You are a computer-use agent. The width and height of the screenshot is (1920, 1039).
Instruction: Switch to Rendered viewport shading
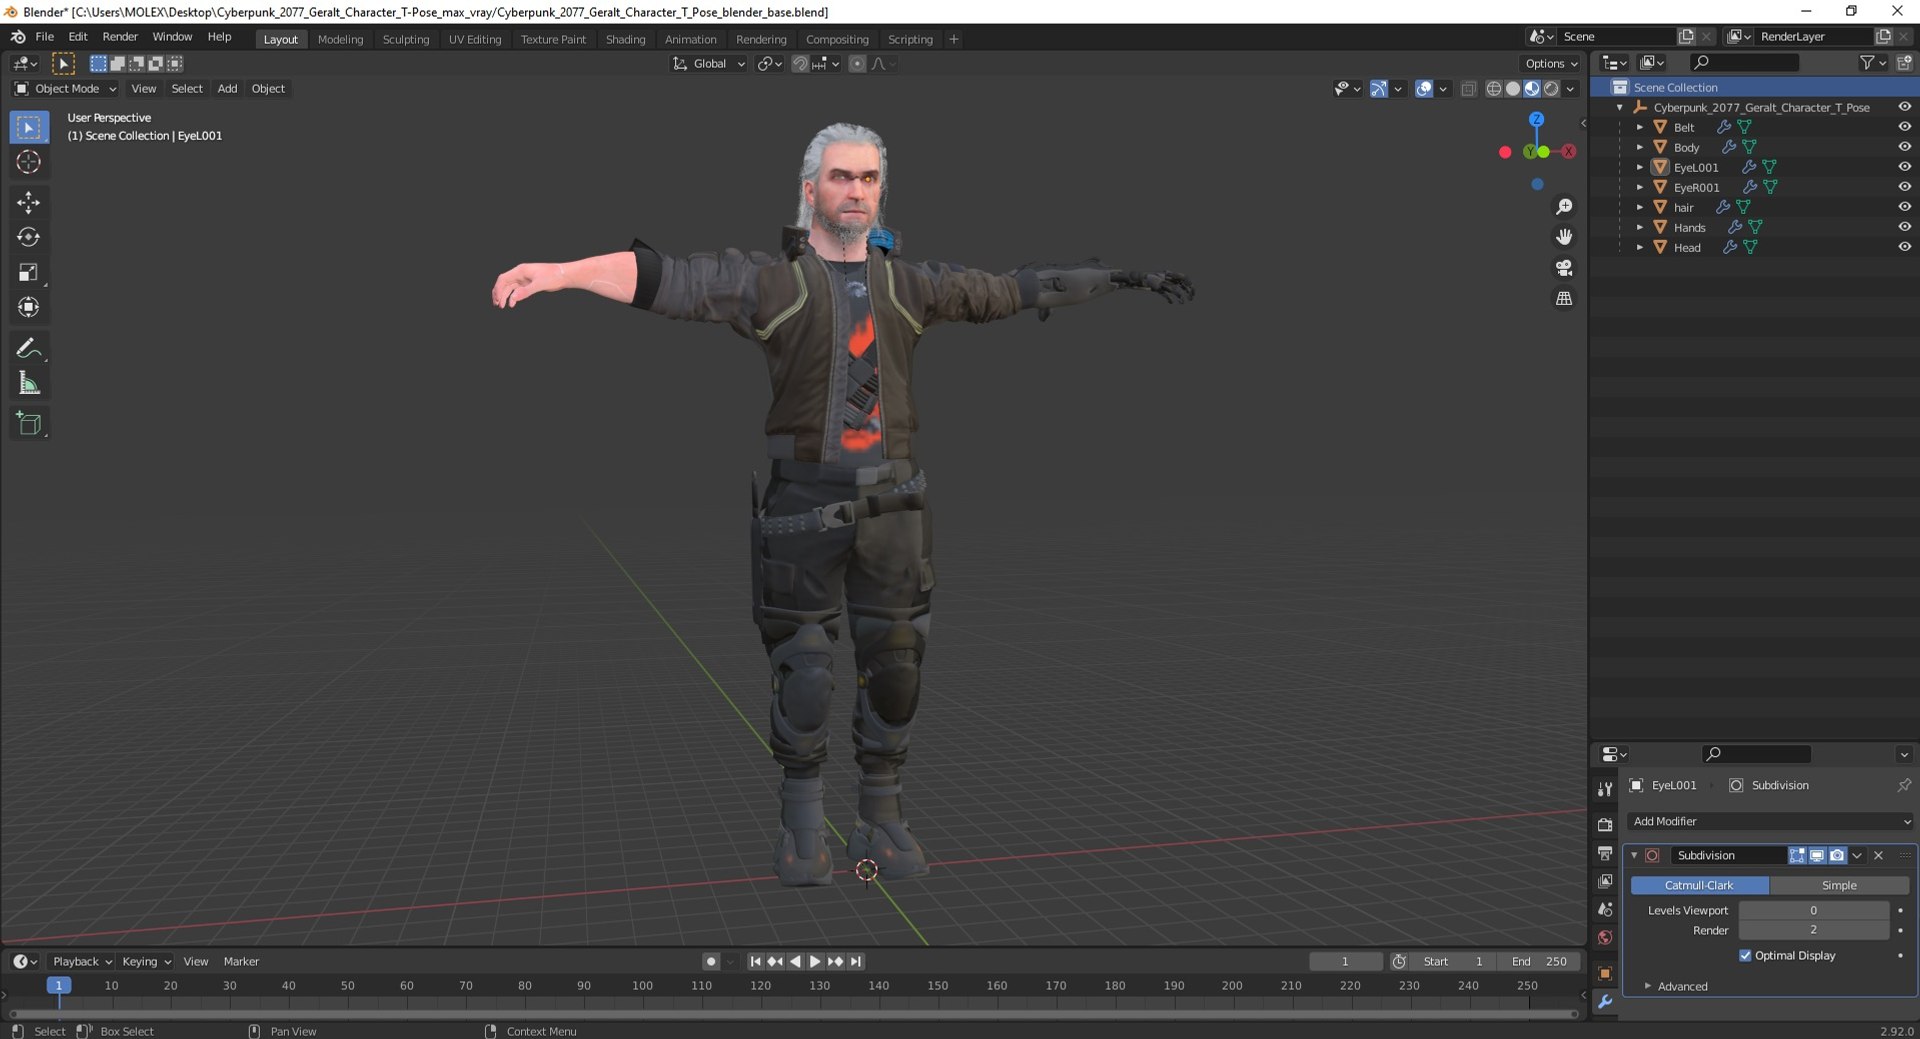click(x=1551, y=89)
